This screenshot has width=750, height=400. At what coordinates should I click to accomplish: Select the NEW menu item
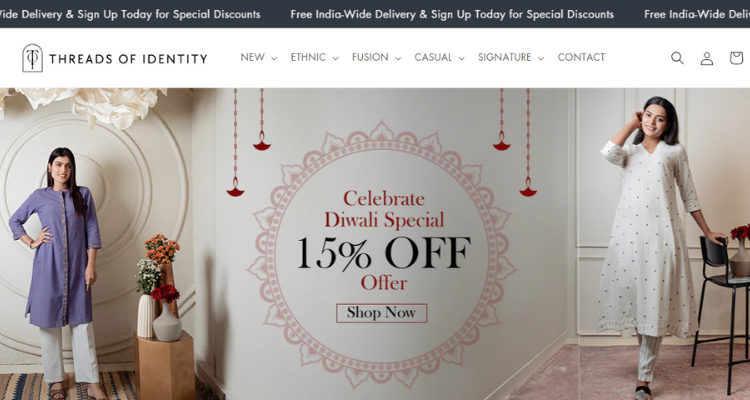(253, 57)
